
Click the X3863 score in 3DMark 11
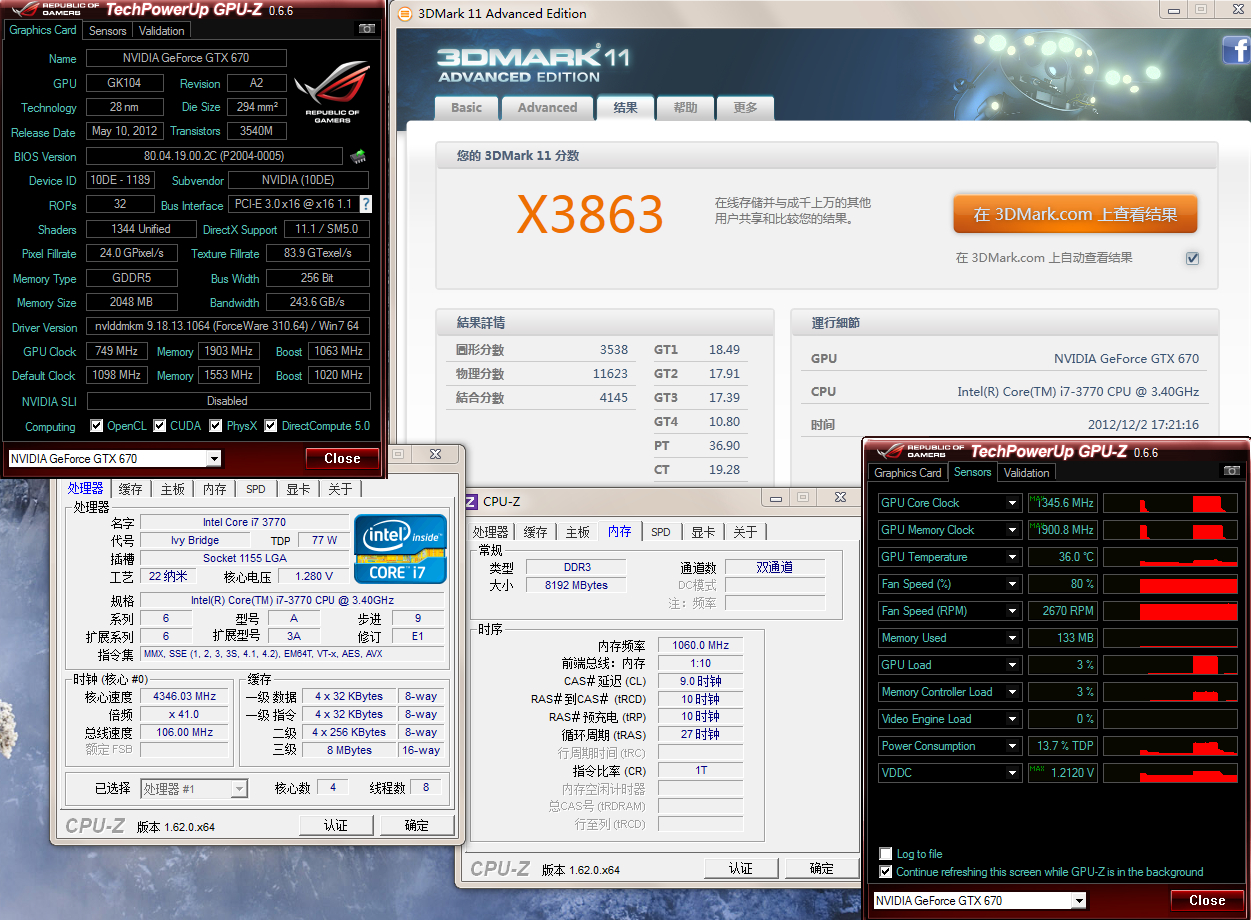[590, 214]
